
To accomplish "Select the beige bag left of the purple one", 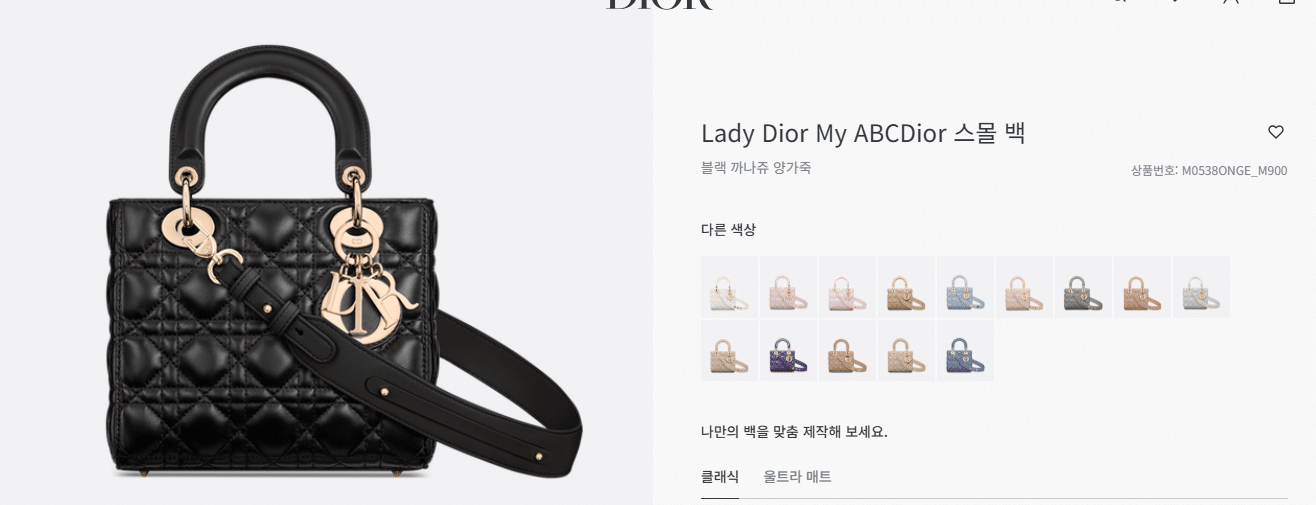I will (x=729, y=350).
